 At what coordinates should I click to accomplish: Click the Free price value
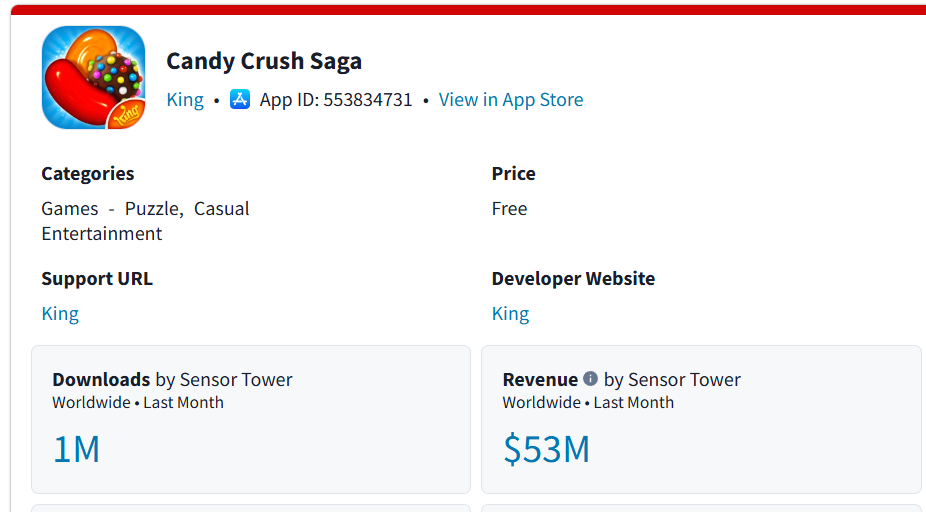tap(509, 209)
